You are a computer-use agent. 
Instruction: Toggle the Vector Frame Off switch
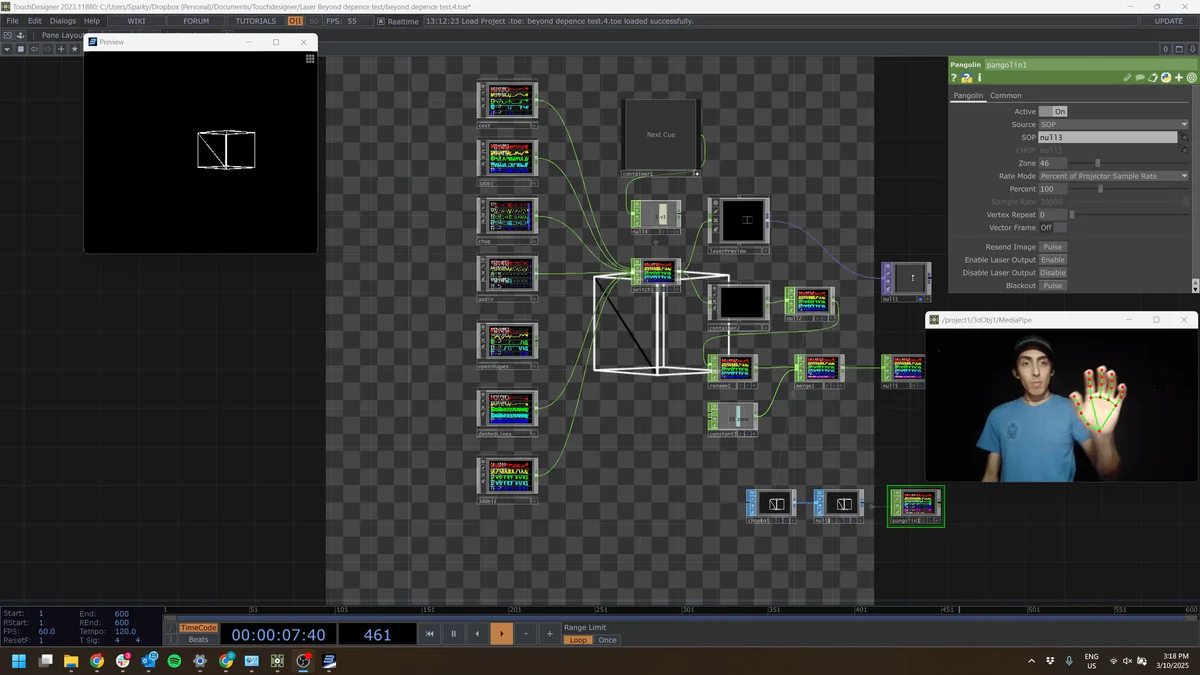tap(1053, 228)
